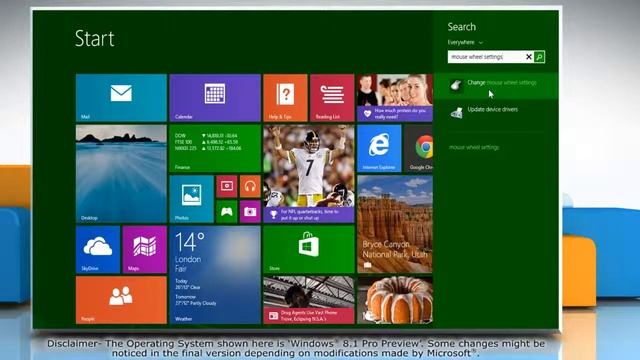Open the Desktop tile
This screenshot has width=640, height=360.
121,174
